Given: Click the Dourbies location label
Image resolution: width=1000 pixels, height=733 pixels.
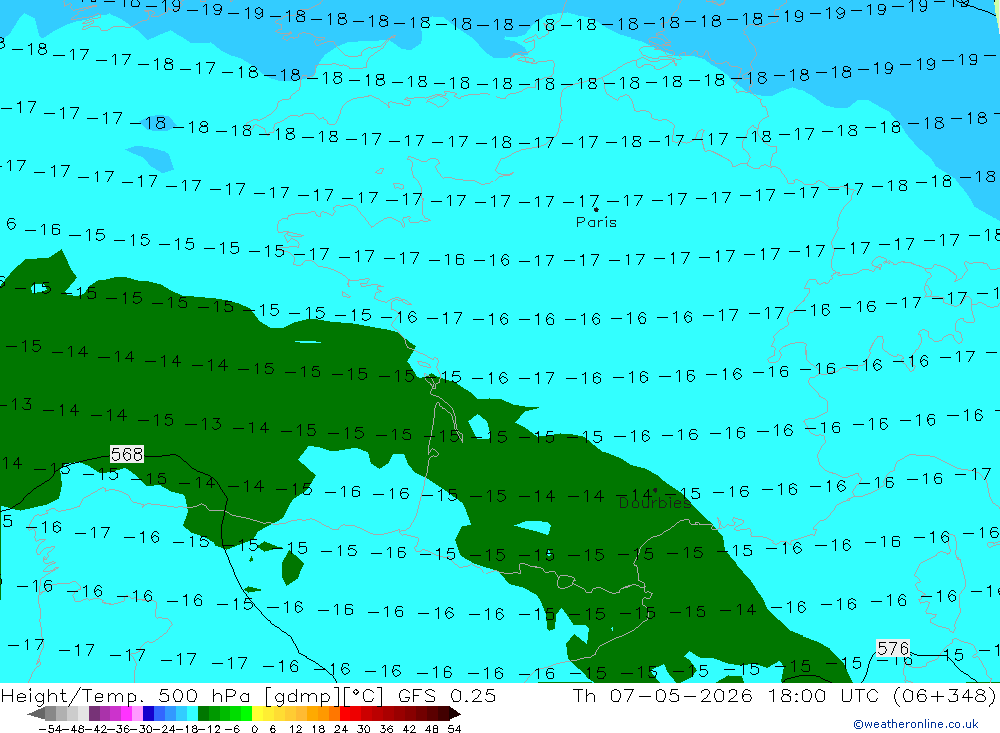Looking at the screenshot, I should click(x=655, y=503).
